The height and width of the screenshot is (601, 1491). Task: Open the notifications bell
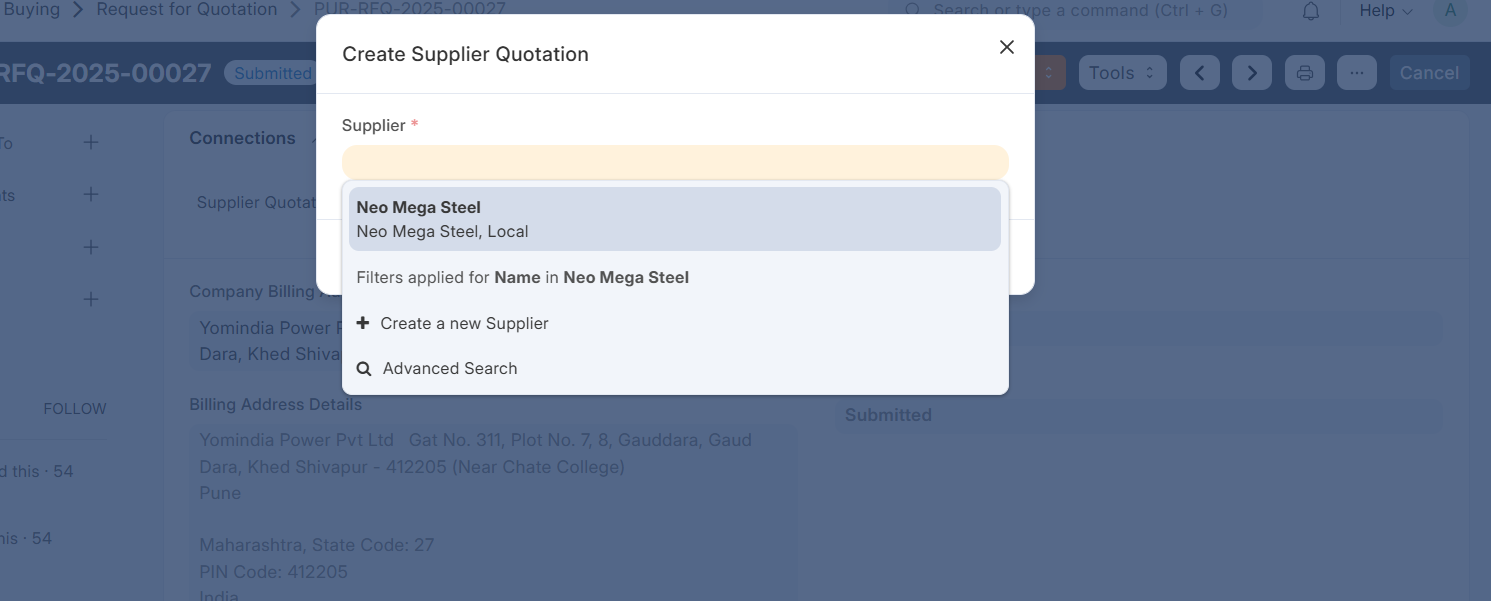[1310, 11]
